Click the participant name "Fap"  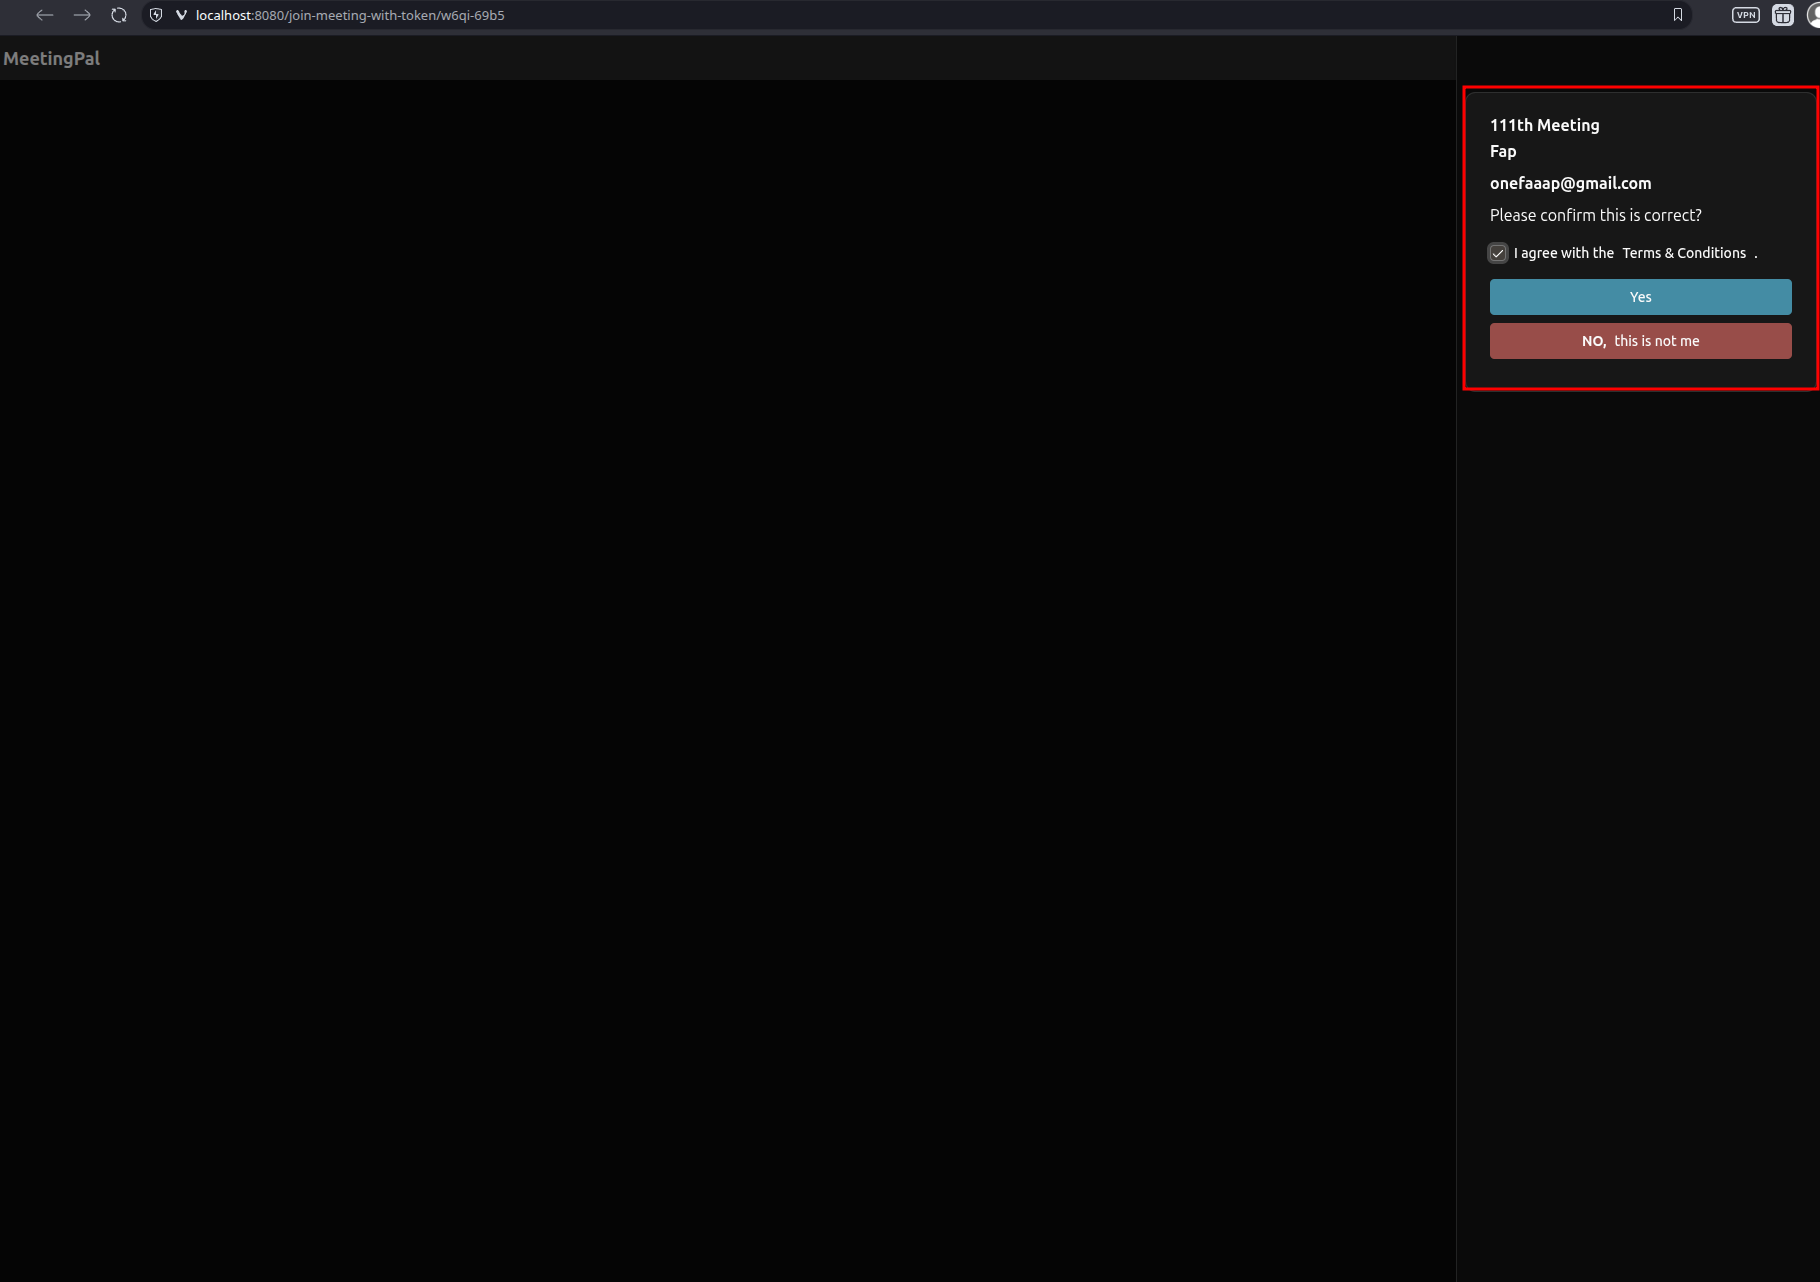pos(1503,151)
